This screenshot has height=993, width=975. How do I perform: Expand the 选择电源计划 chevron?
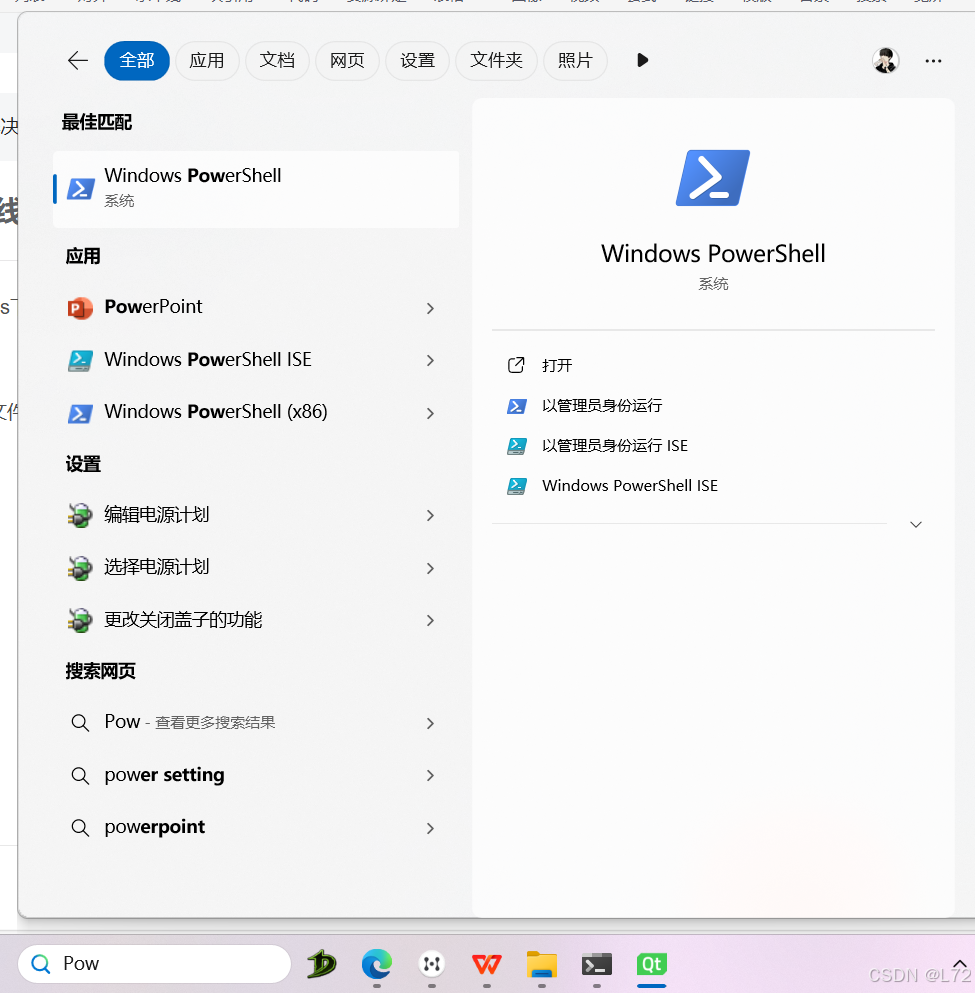[x=431, y=568]
